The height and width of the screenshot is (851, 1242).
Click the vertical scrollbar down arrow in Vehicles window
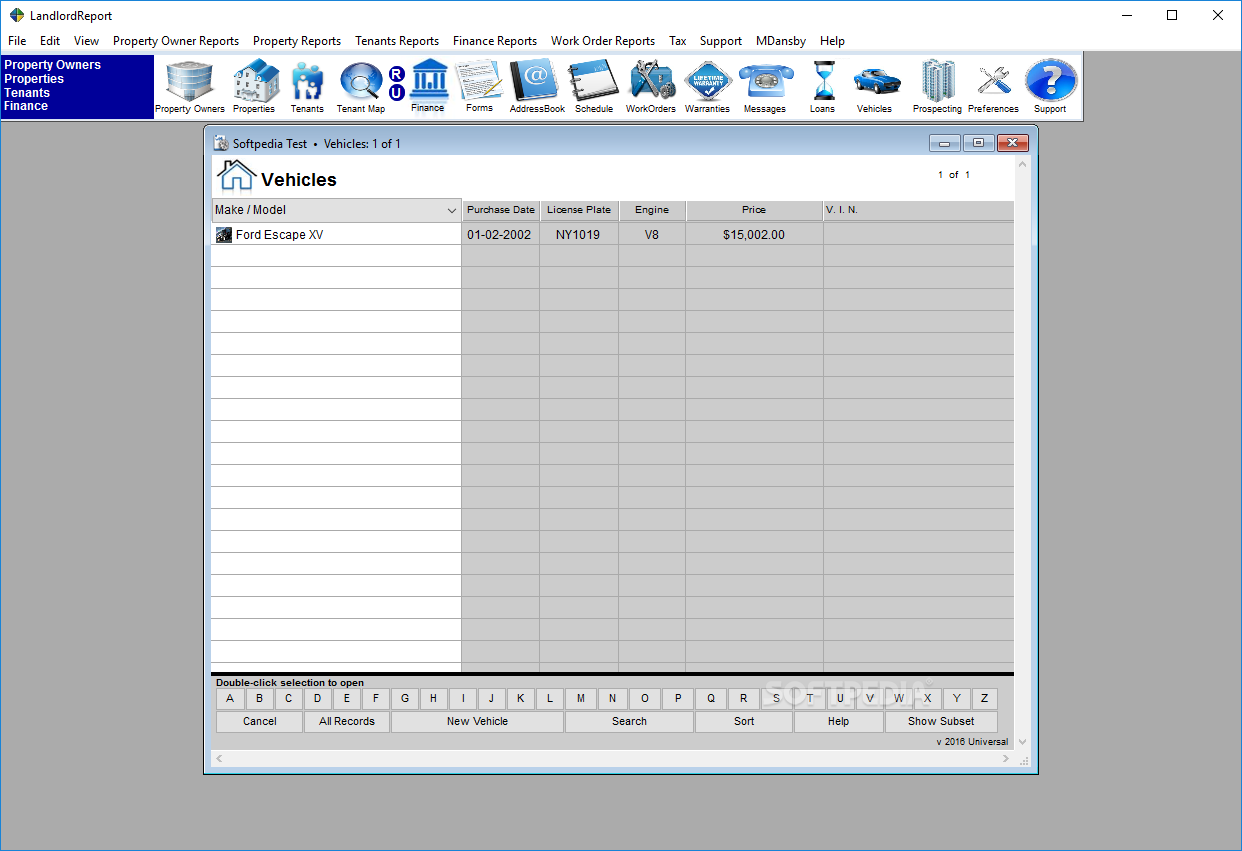click(x=1022, y=742)
